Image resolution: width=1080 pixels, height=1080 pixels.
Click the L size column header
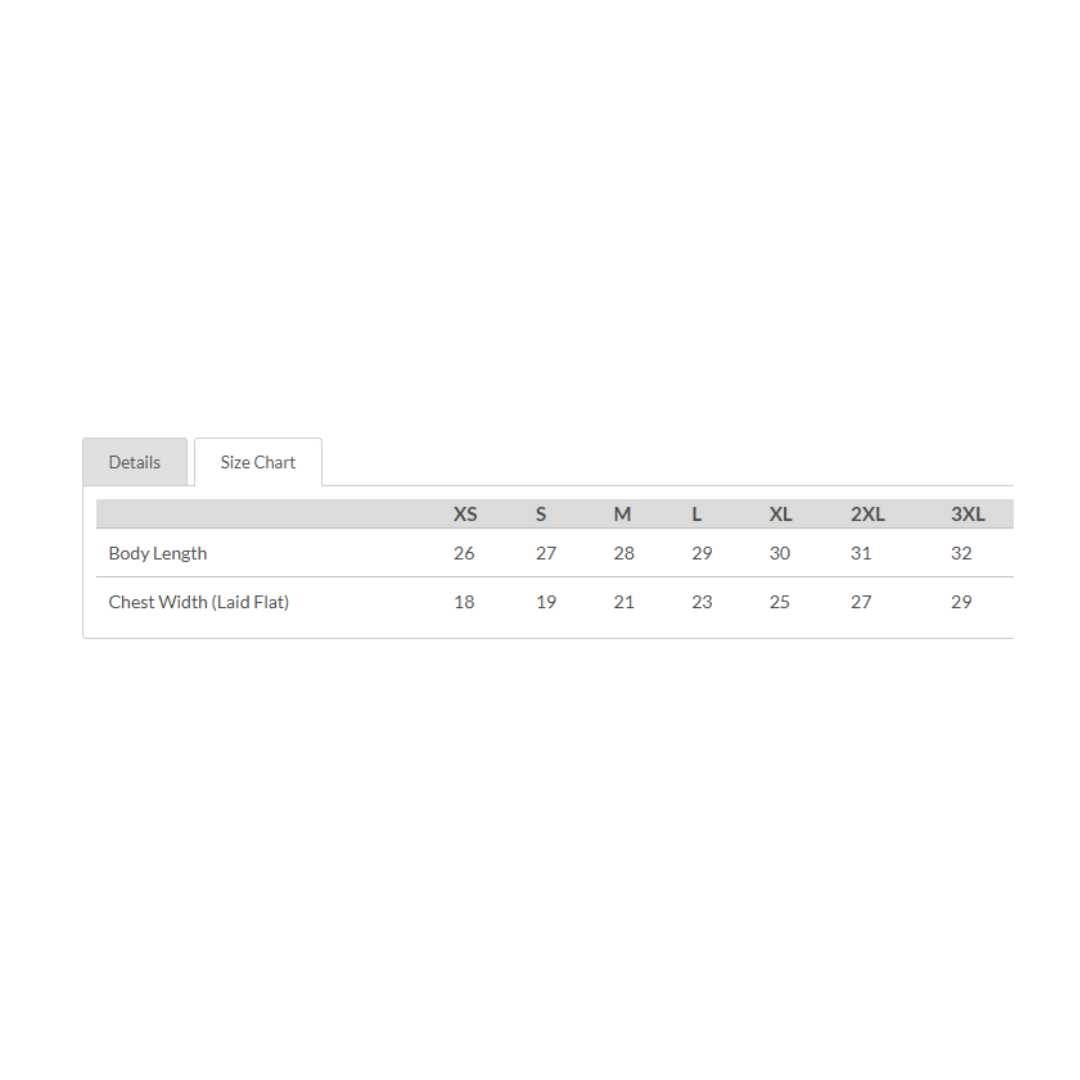tap(697, 514)
